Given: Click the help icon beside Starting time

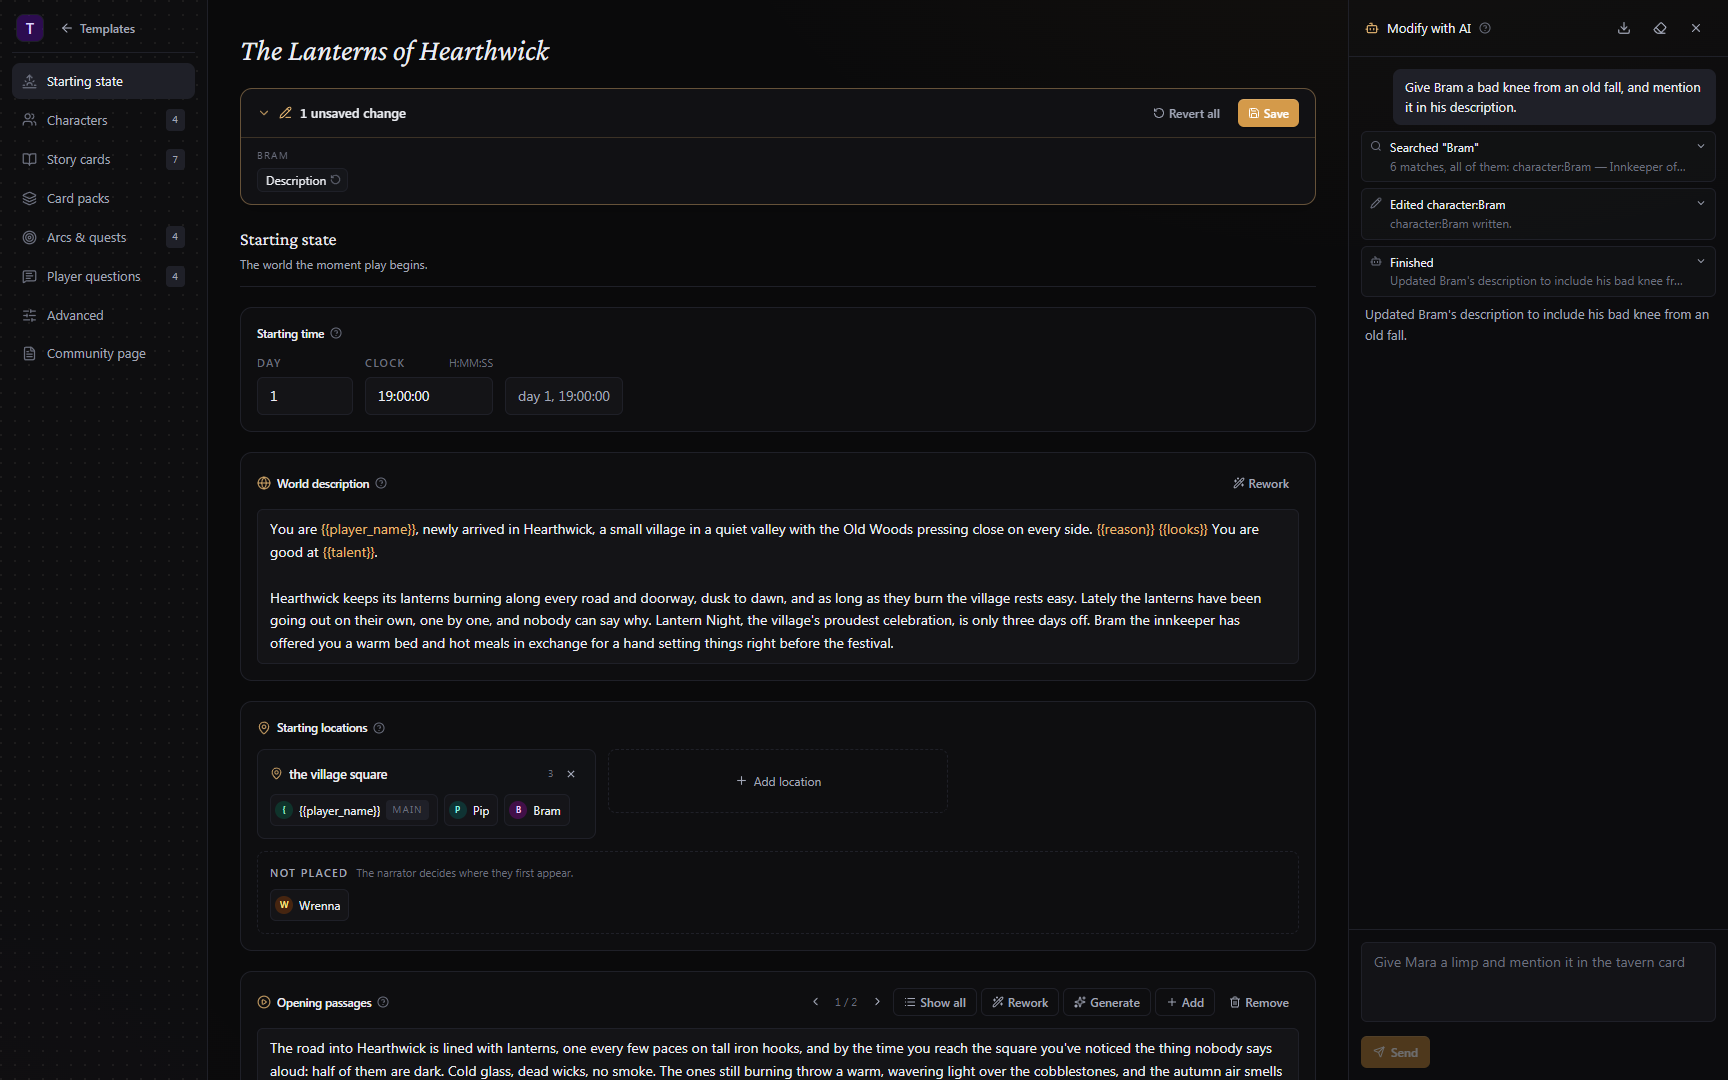Looking at the screenshot, I should (x=336, y=334).
